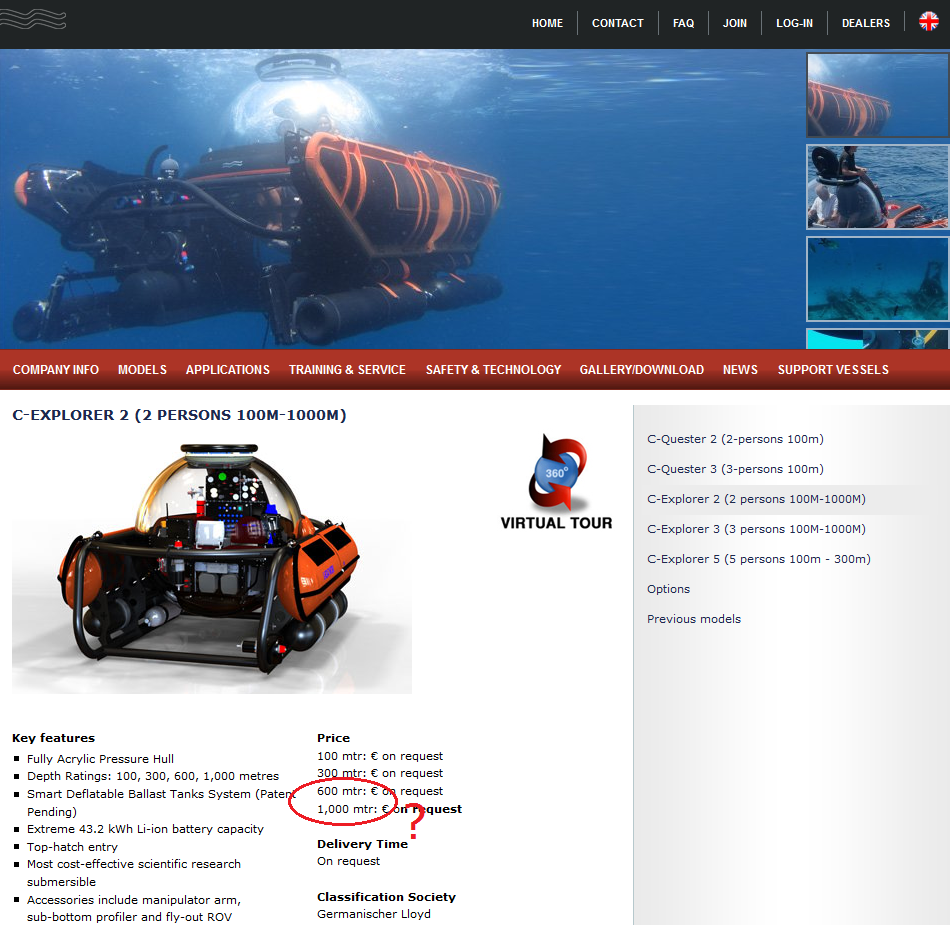Open the SUPPORT VESSELS menu
Screen dimensions: 950x925
click(x=833, y=370)
